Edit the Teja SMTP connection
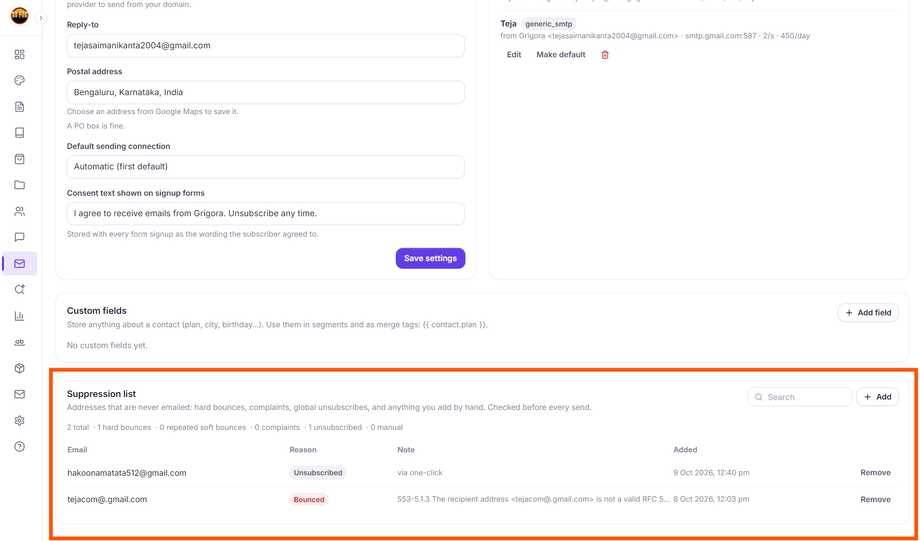The image size is (920, 541). (x=514, y=55)
